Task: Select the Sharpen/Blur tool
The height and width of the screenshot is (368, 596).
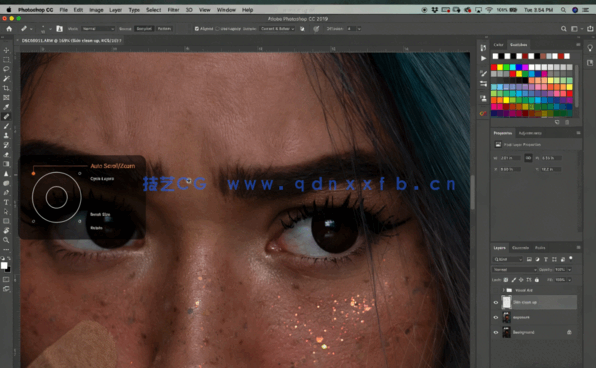Action: pos(6,174)
